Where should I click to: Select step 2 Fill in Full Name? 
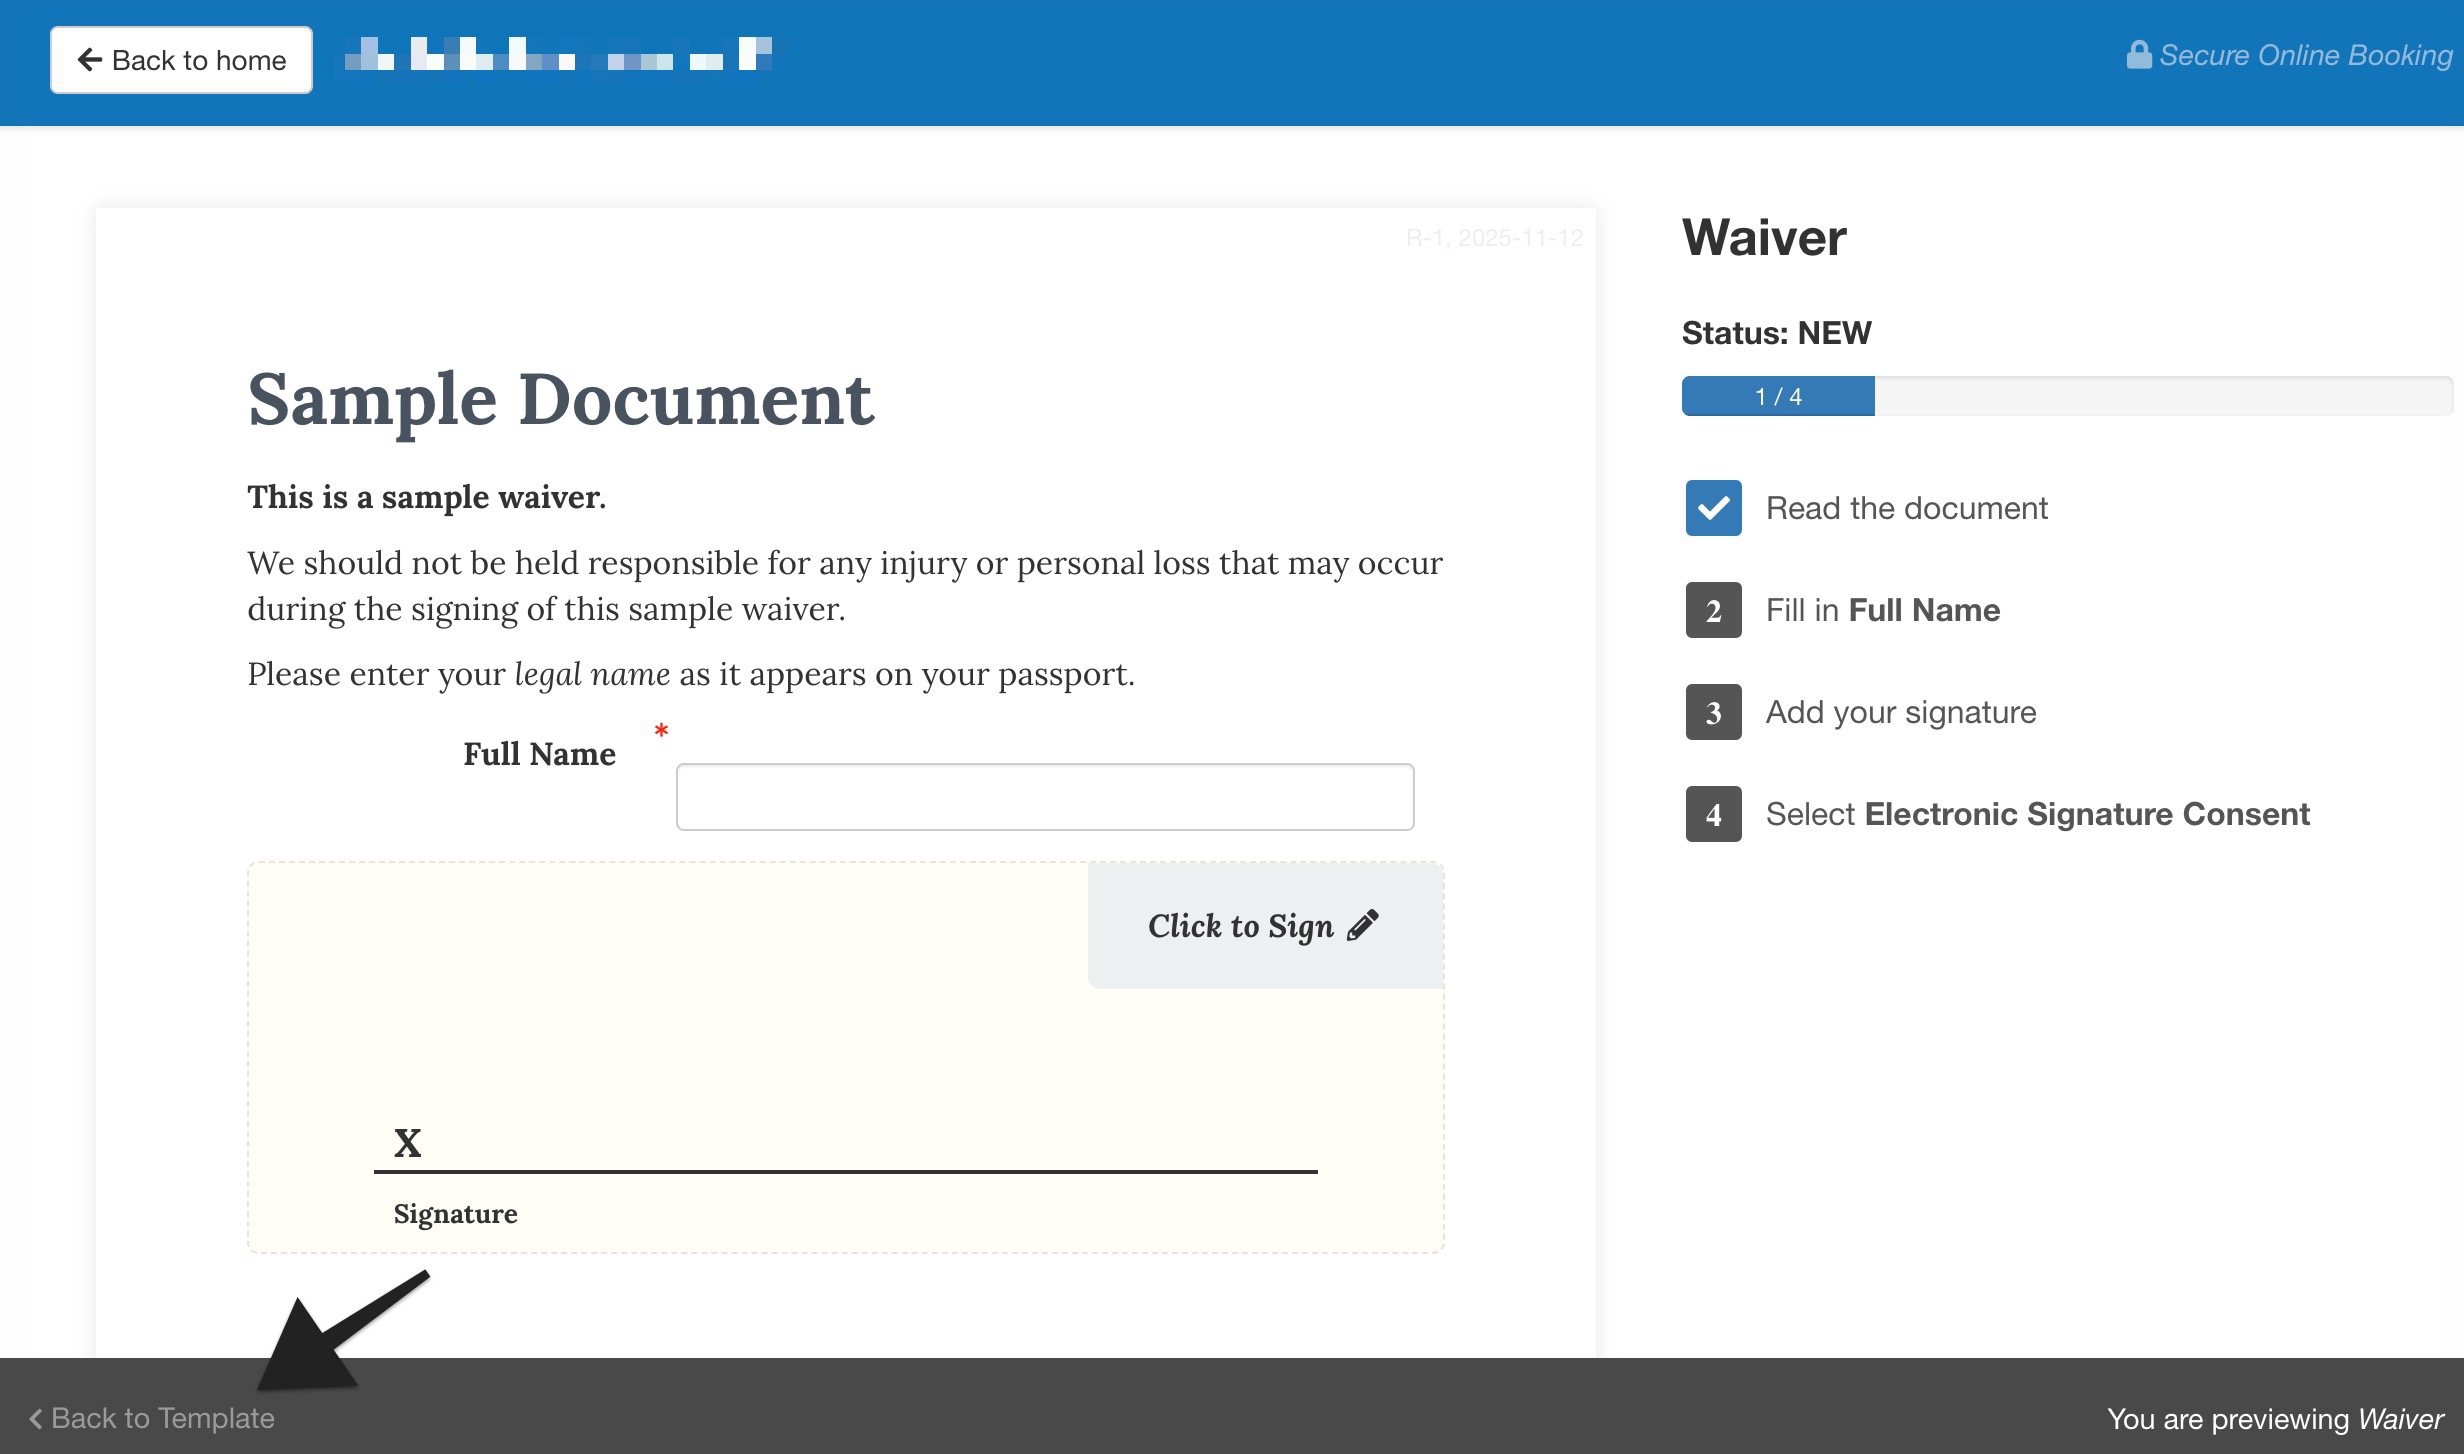1843,610
